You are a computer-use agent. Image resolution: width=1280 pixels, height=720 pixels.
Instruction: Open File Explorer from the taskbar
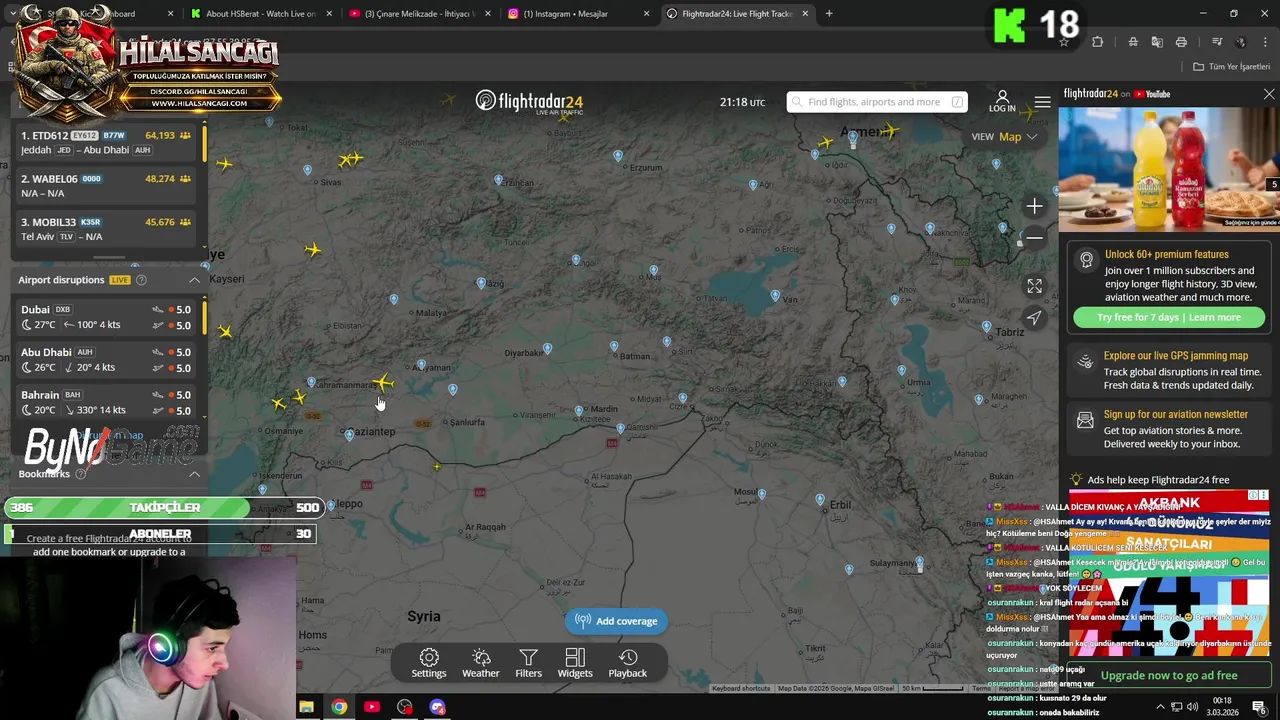(306, 707)
